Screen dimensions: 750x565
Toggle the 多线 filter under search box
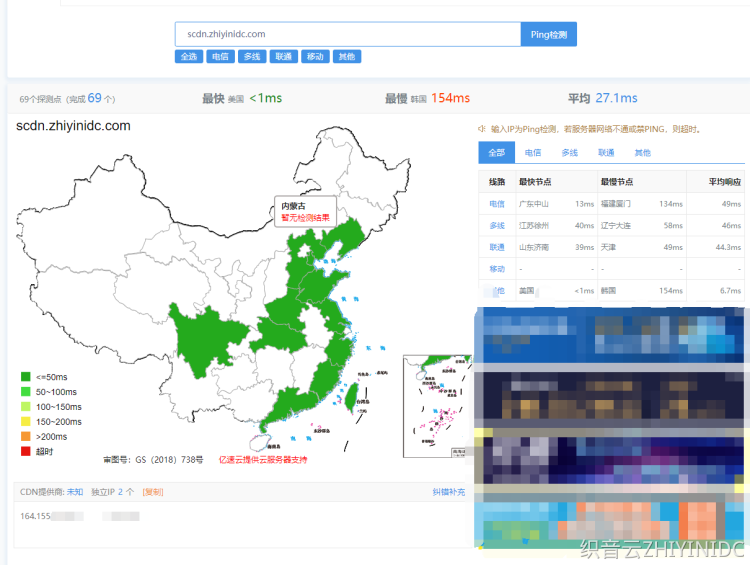pos(252,57)
